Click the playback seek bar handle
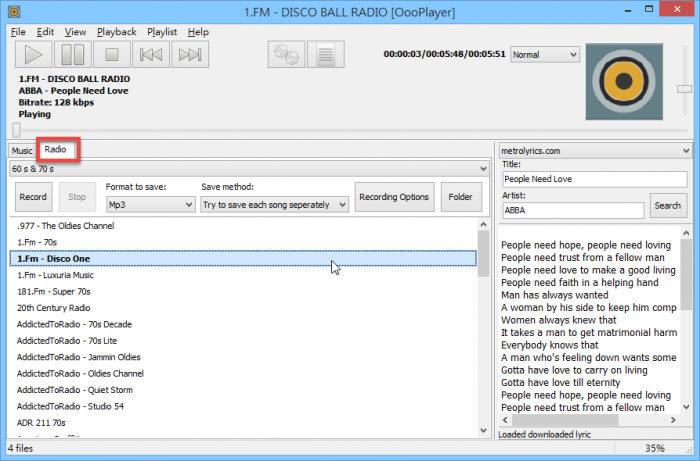The width and height of the screenshot is (700, 461). pos(17,130)
